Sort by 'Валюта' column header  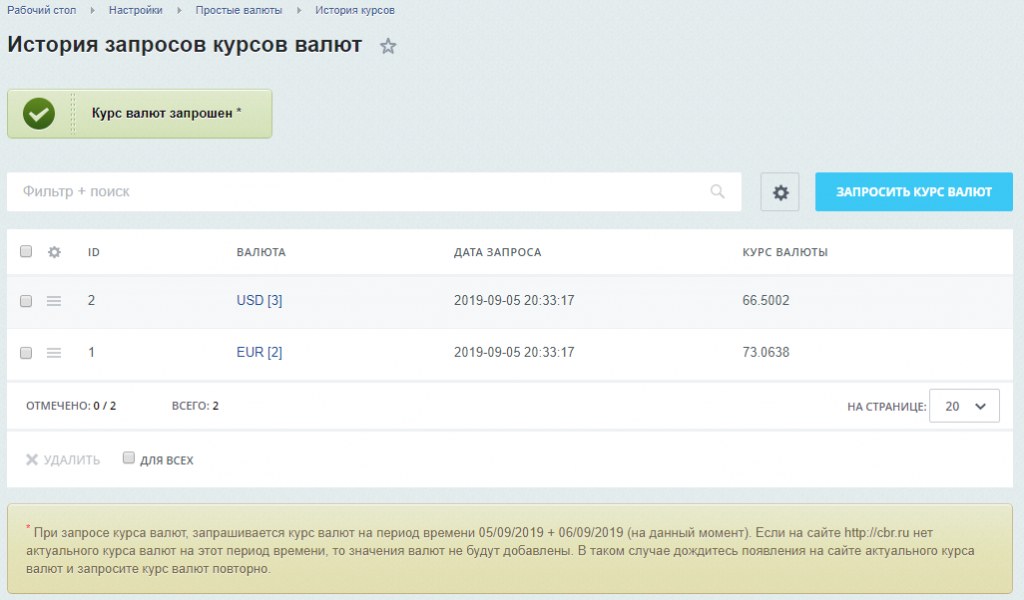point(261,252)
